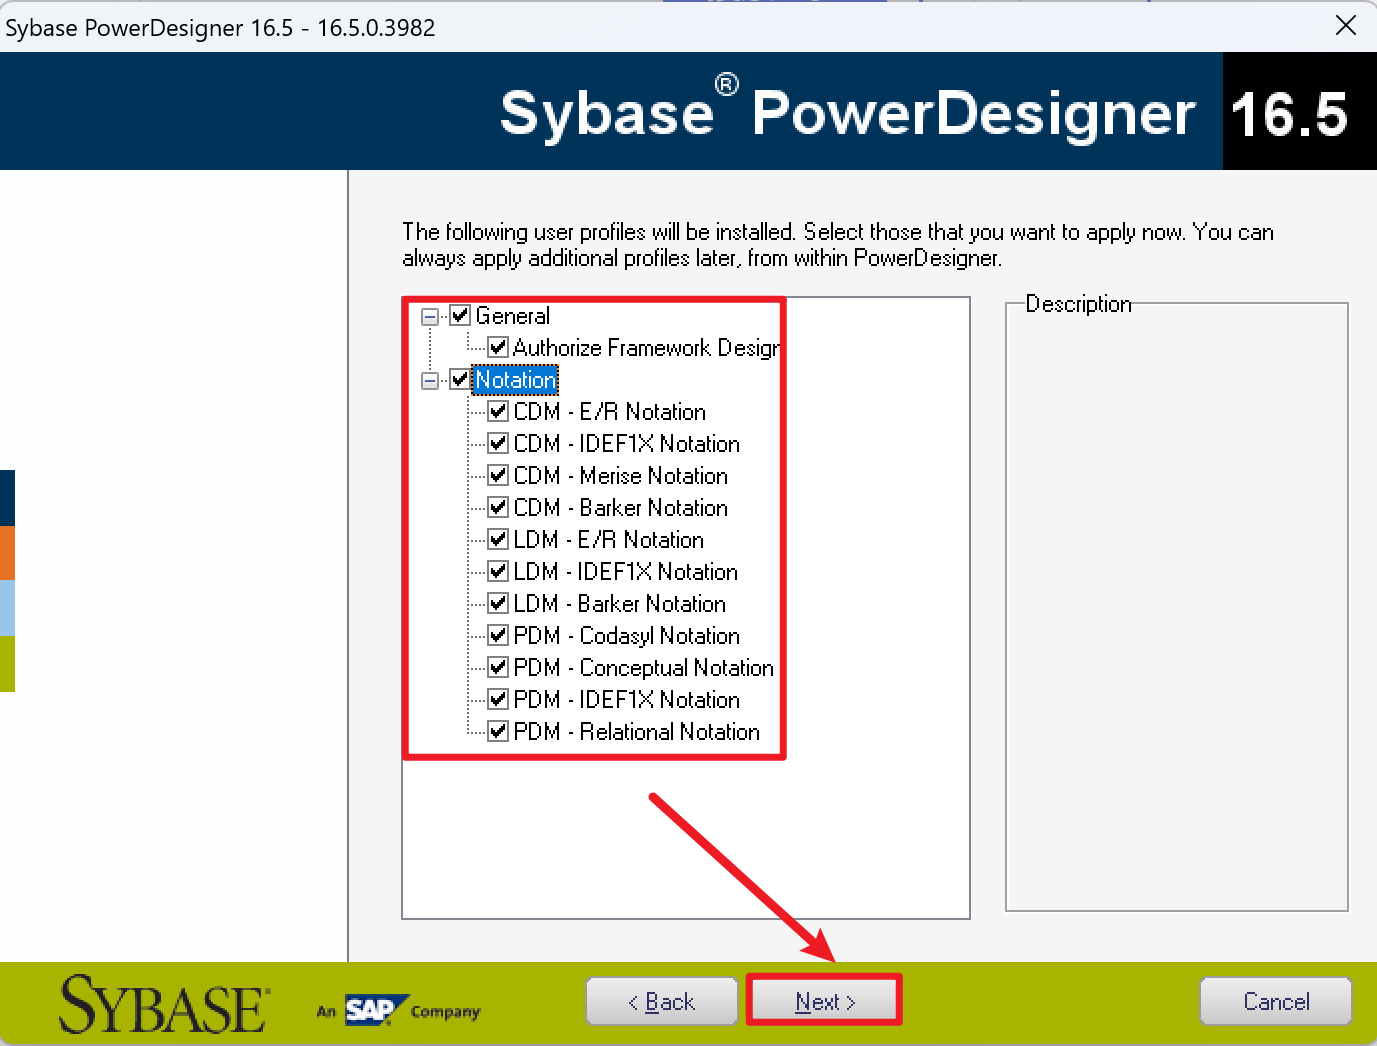This screenshot has width=1377, height=1046.
Task: Proceed by clicking Next
Action: click(x=823, y=1000)
